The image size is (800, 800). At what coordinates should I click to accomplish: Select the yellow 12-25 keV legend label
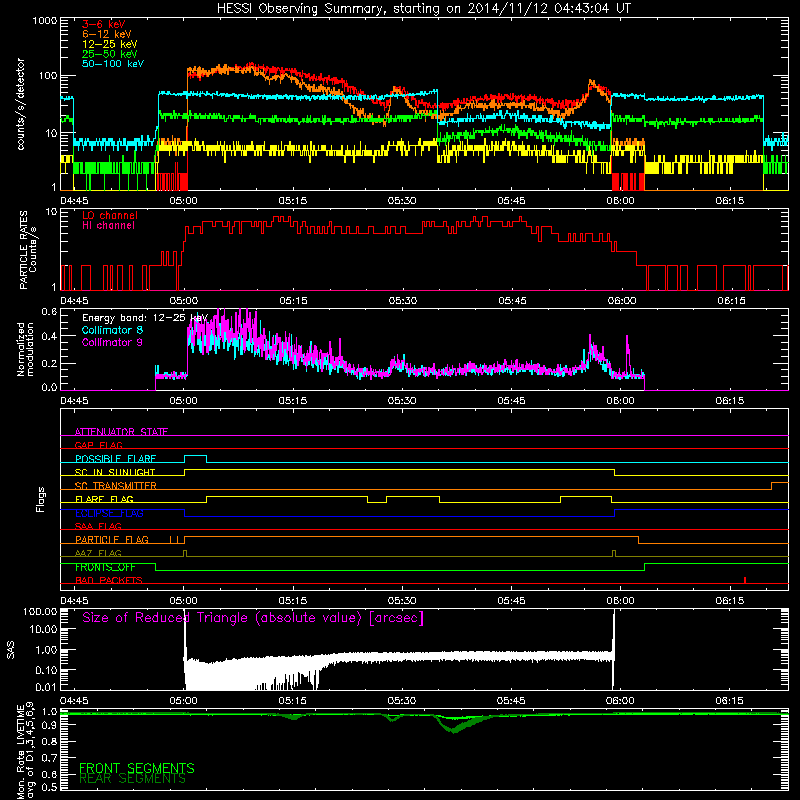tap(110, 44)
